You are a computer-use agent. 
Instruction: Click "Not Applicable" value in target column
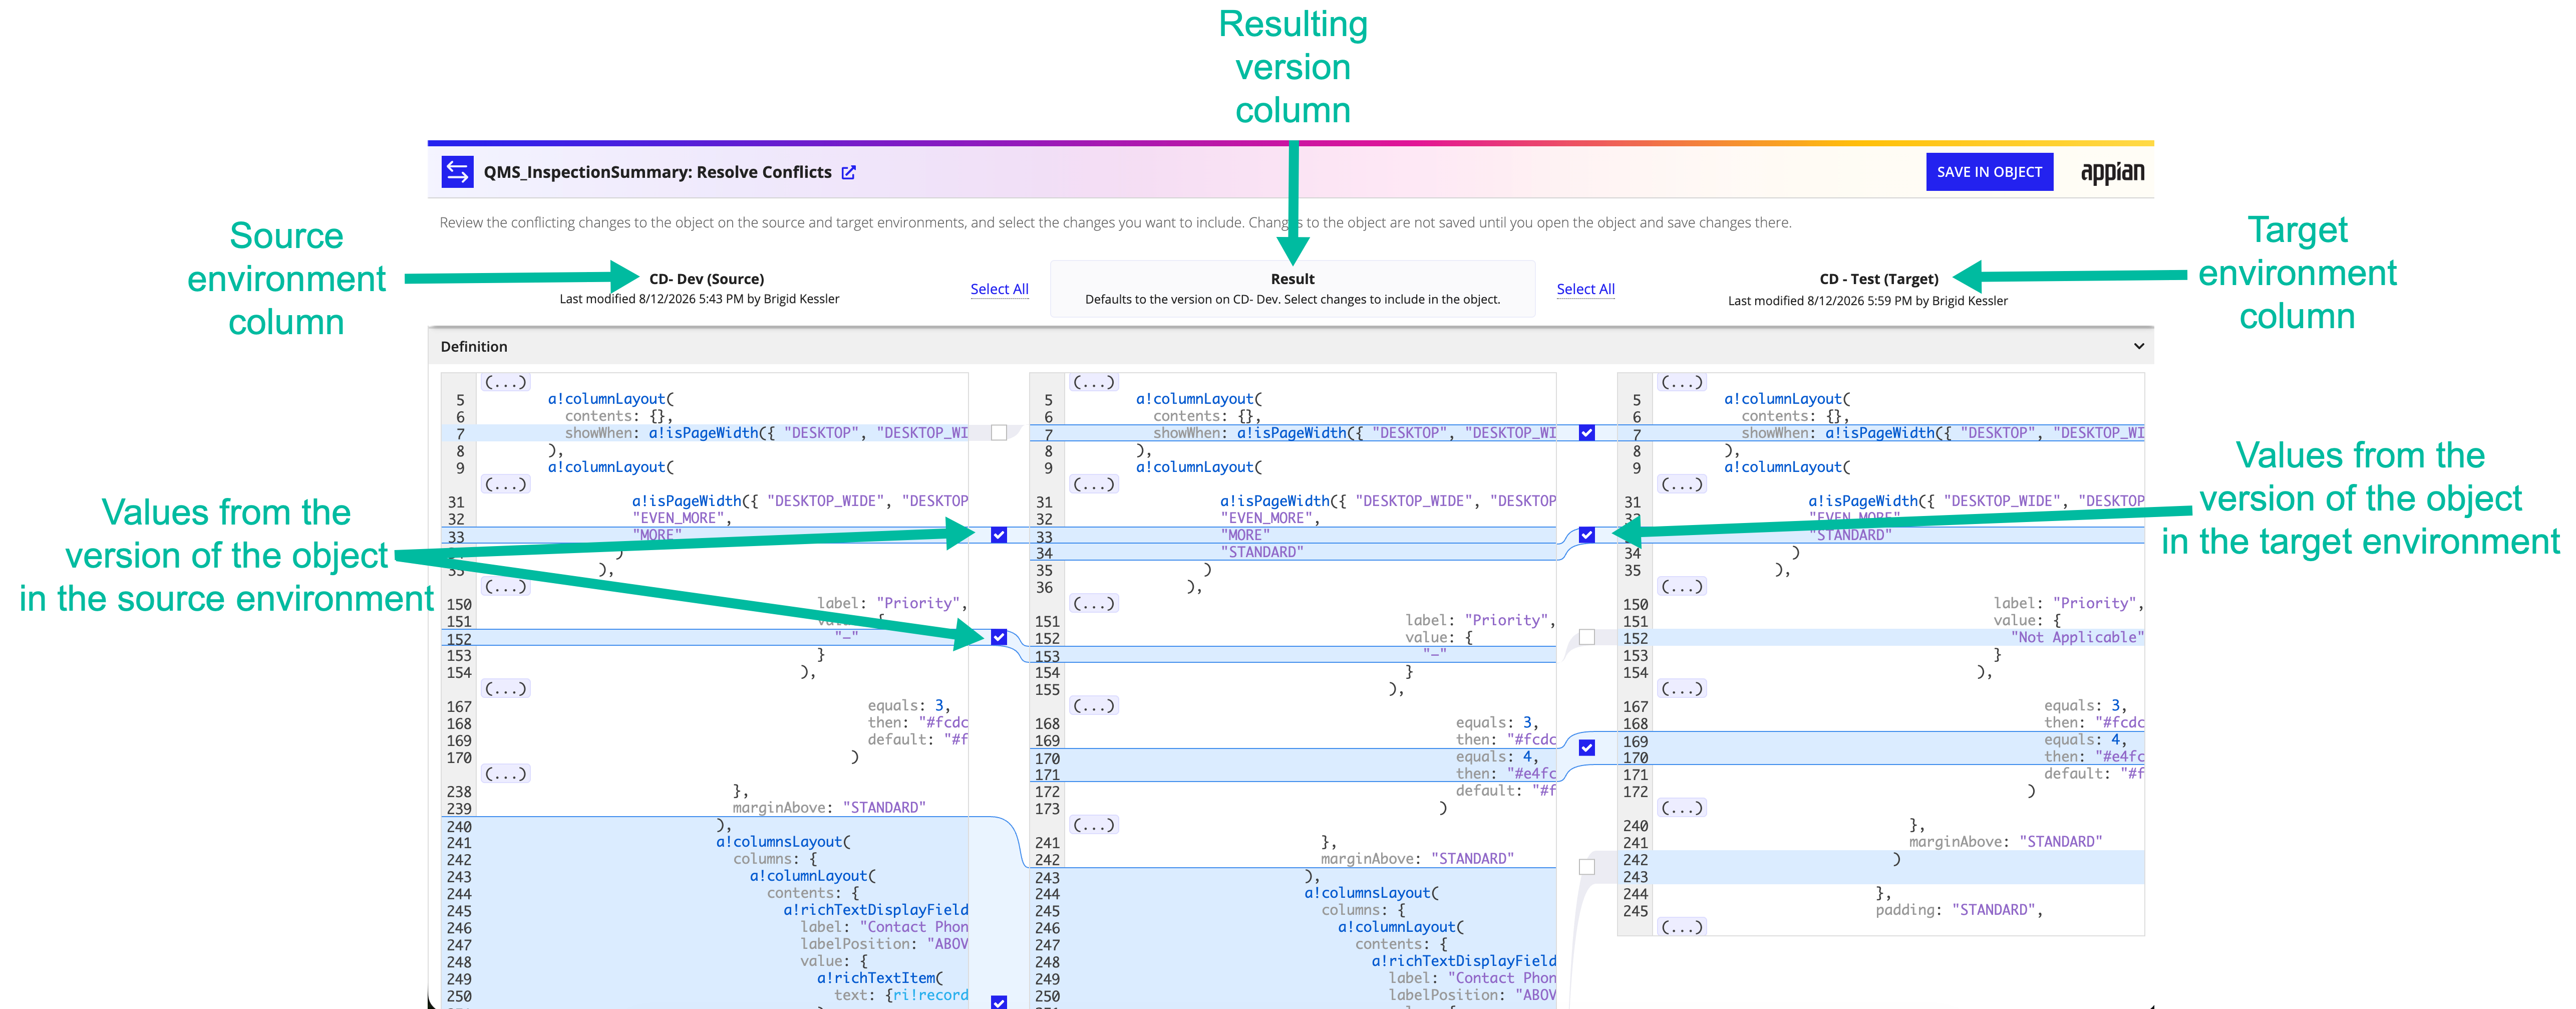pos(2076,637)
